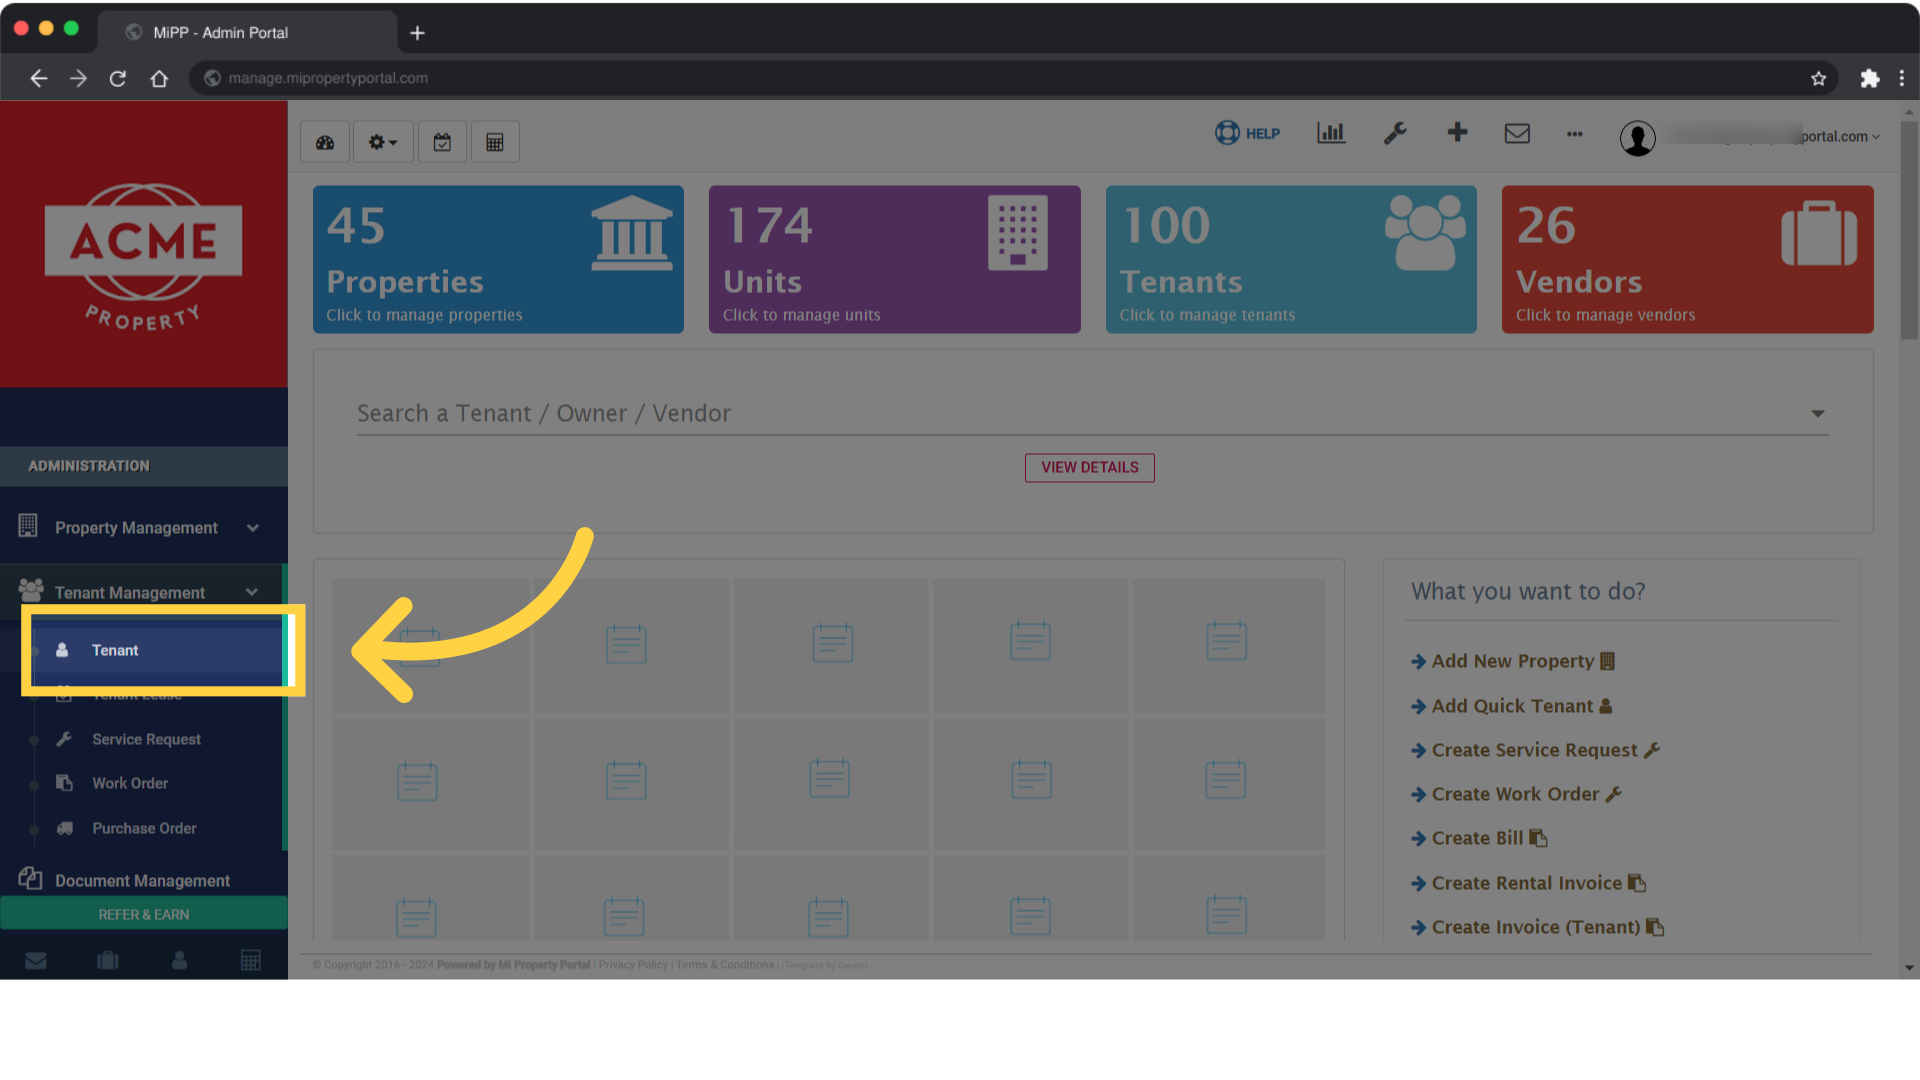This screenshot has width=1920, height=1080.
Task: Select Tenant in the sidebar menu
Action: pos(115,650)
